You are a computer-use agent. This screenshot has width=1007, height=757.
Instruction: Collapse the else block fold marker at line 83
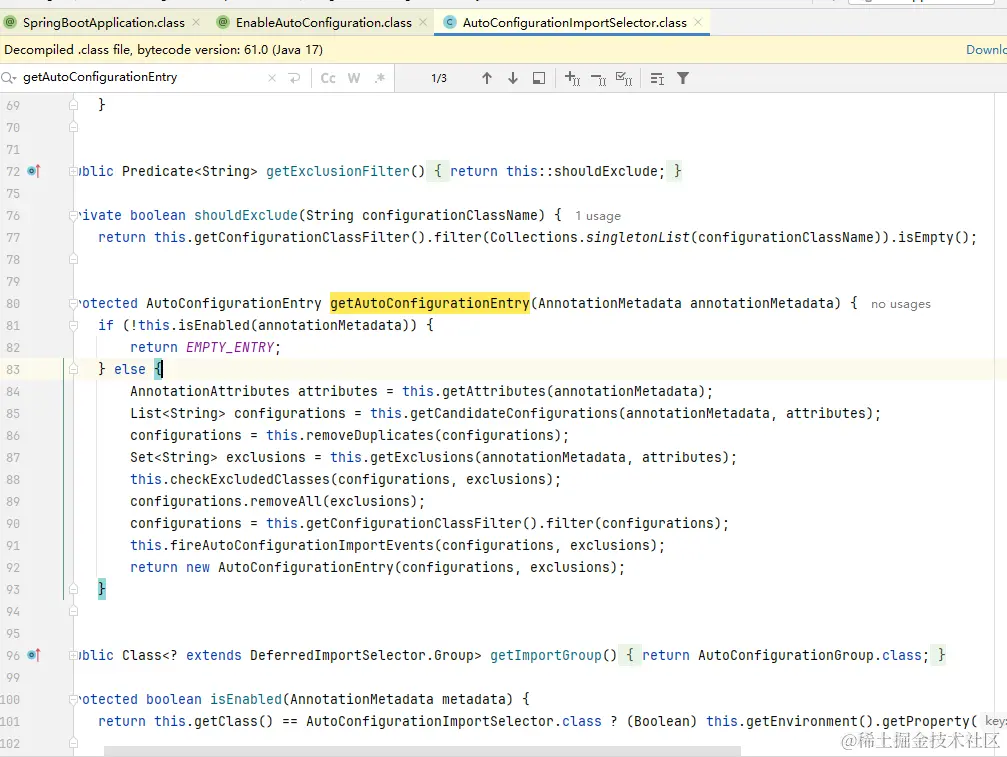(x=73, y=369)
